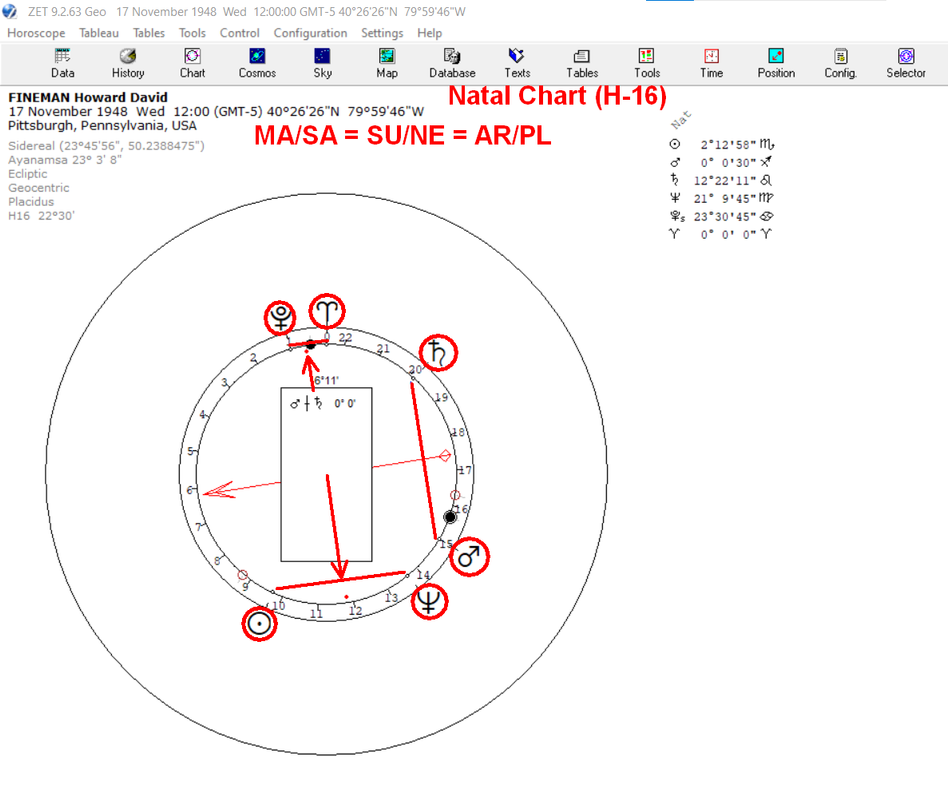The width and height of the screenshot is (948, 800).
Task: Open the Sky view
Action: pyautogui.click(x=322, y=63)
